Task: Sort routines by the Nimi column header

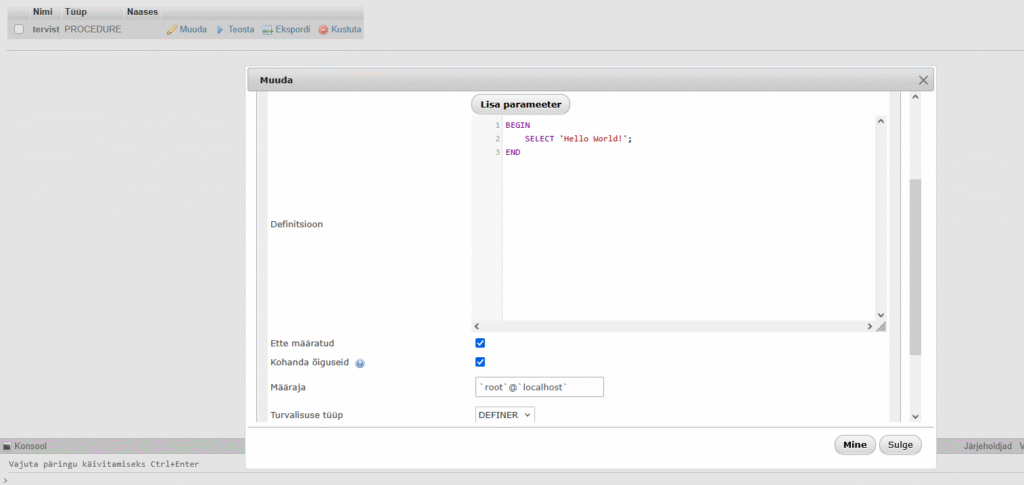Action: click(42, 12)
